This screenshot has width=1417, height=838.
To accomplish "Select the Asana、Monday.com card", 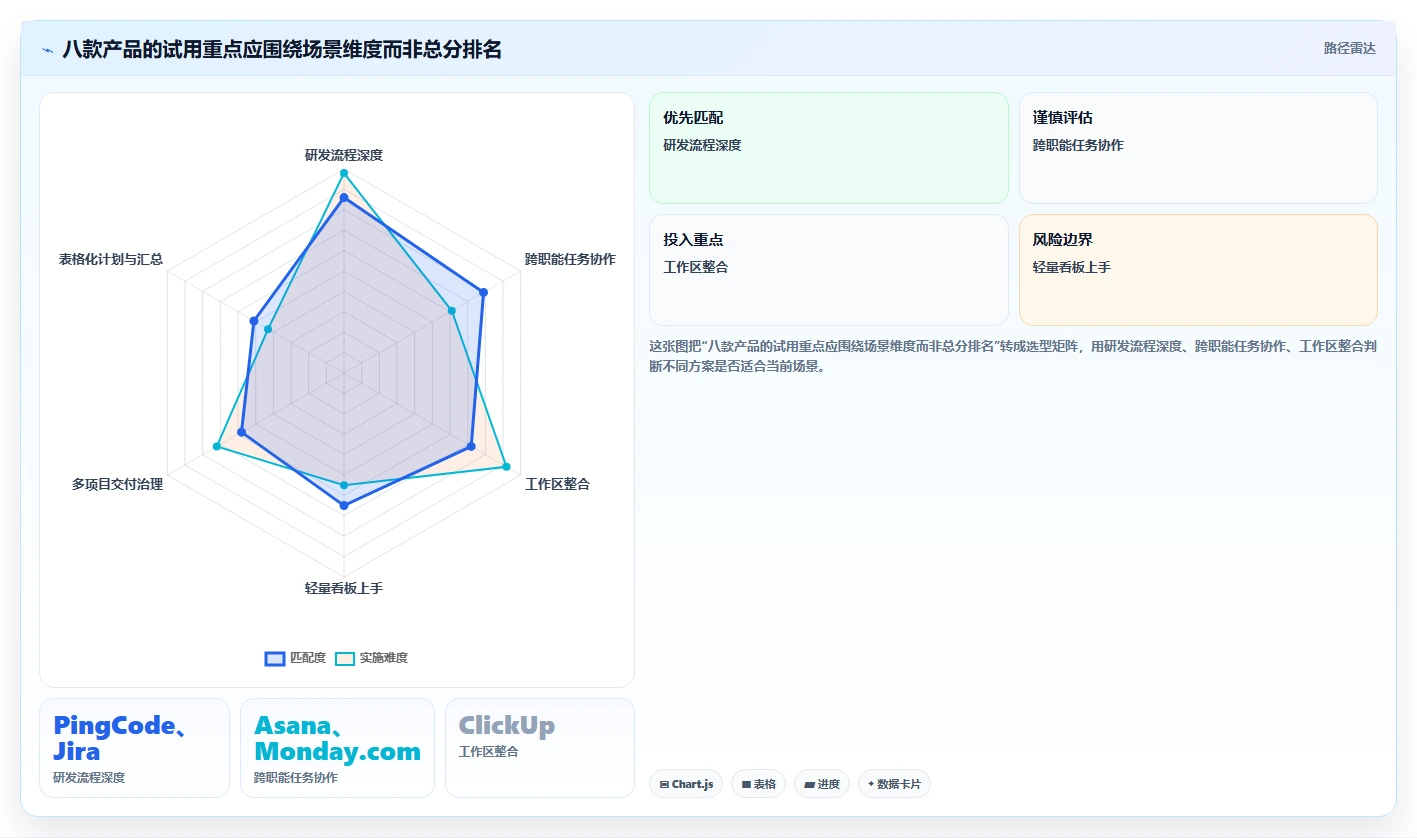I will coord(337,748).
